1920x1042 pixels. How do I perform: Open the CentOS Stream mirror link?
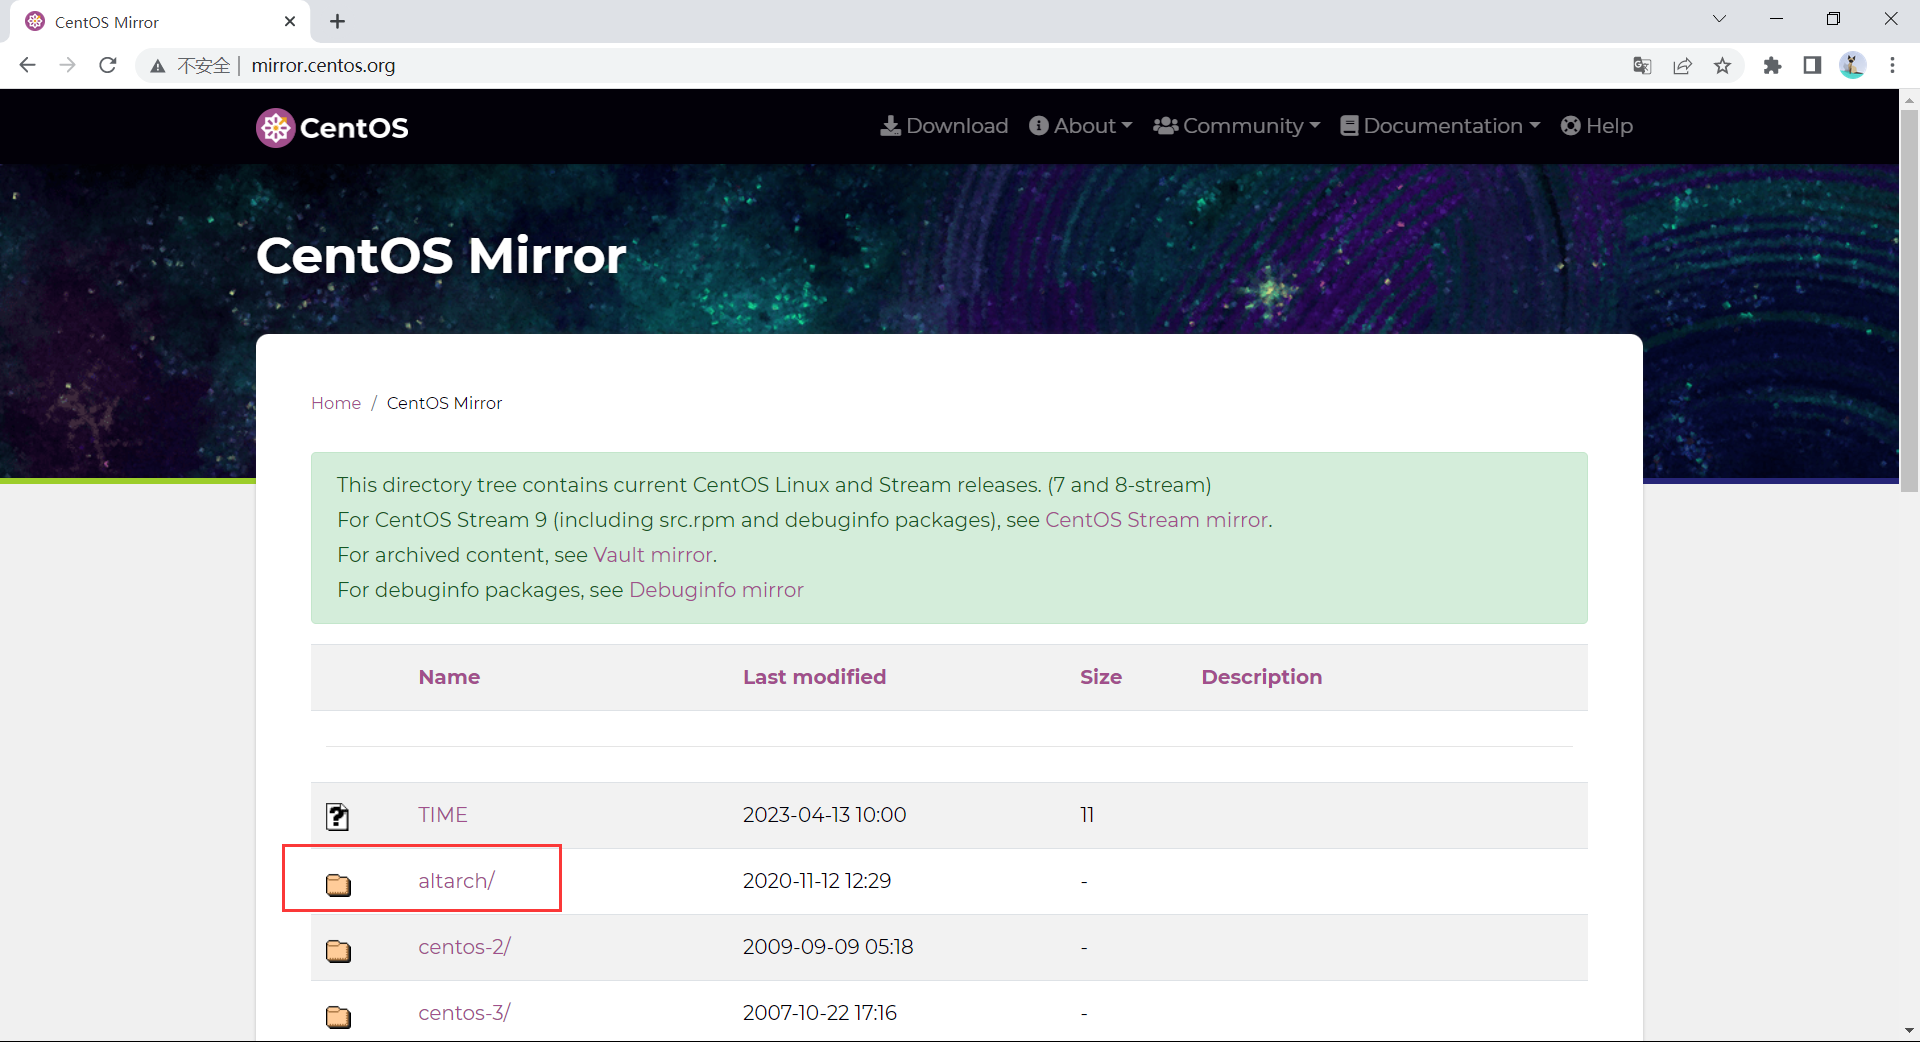pyautogui.click(x=1156, y=520)
